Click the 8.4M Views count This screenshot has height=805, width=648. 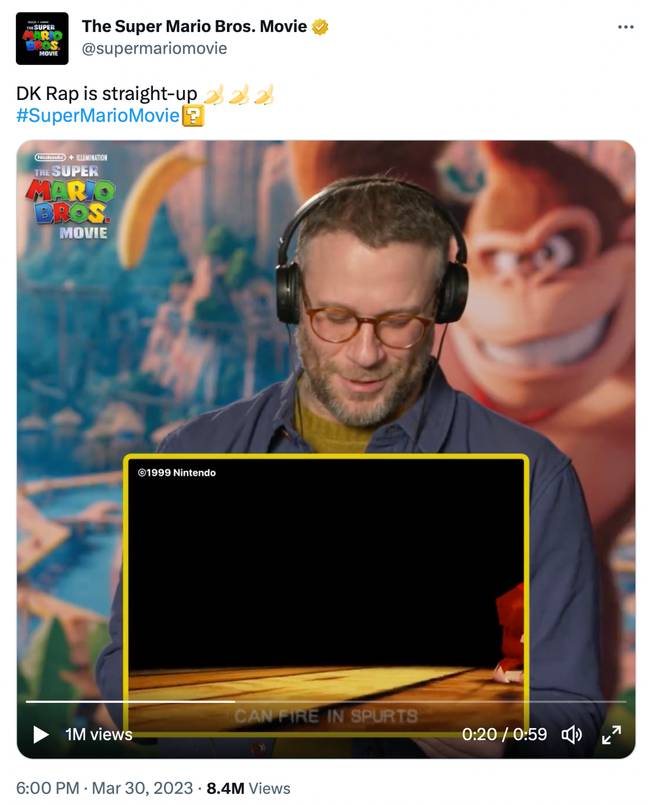pos(249,788)
